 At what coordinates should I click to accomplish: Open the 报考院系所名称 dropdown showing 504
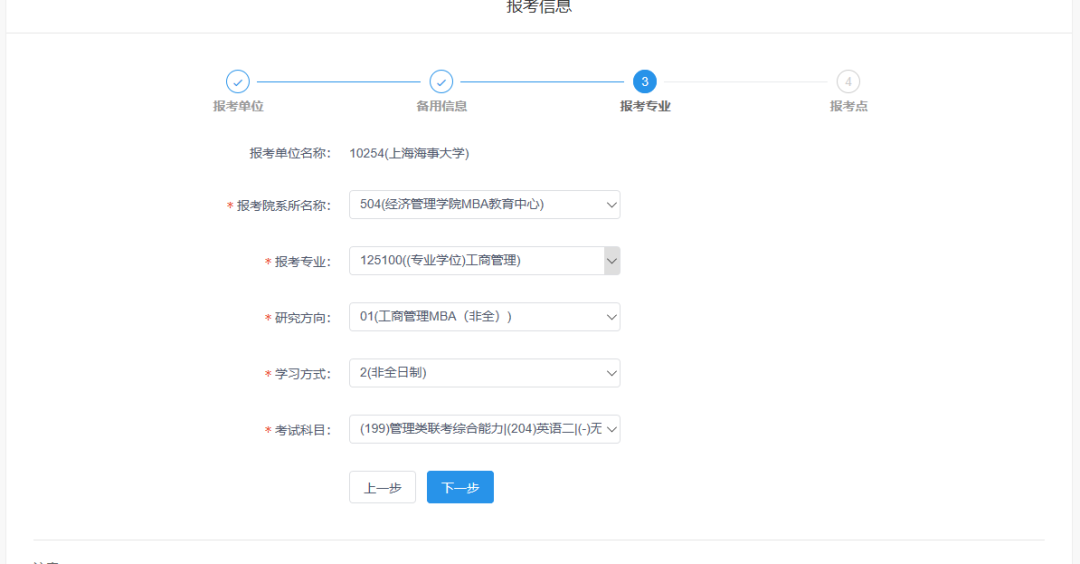(484, 205)
